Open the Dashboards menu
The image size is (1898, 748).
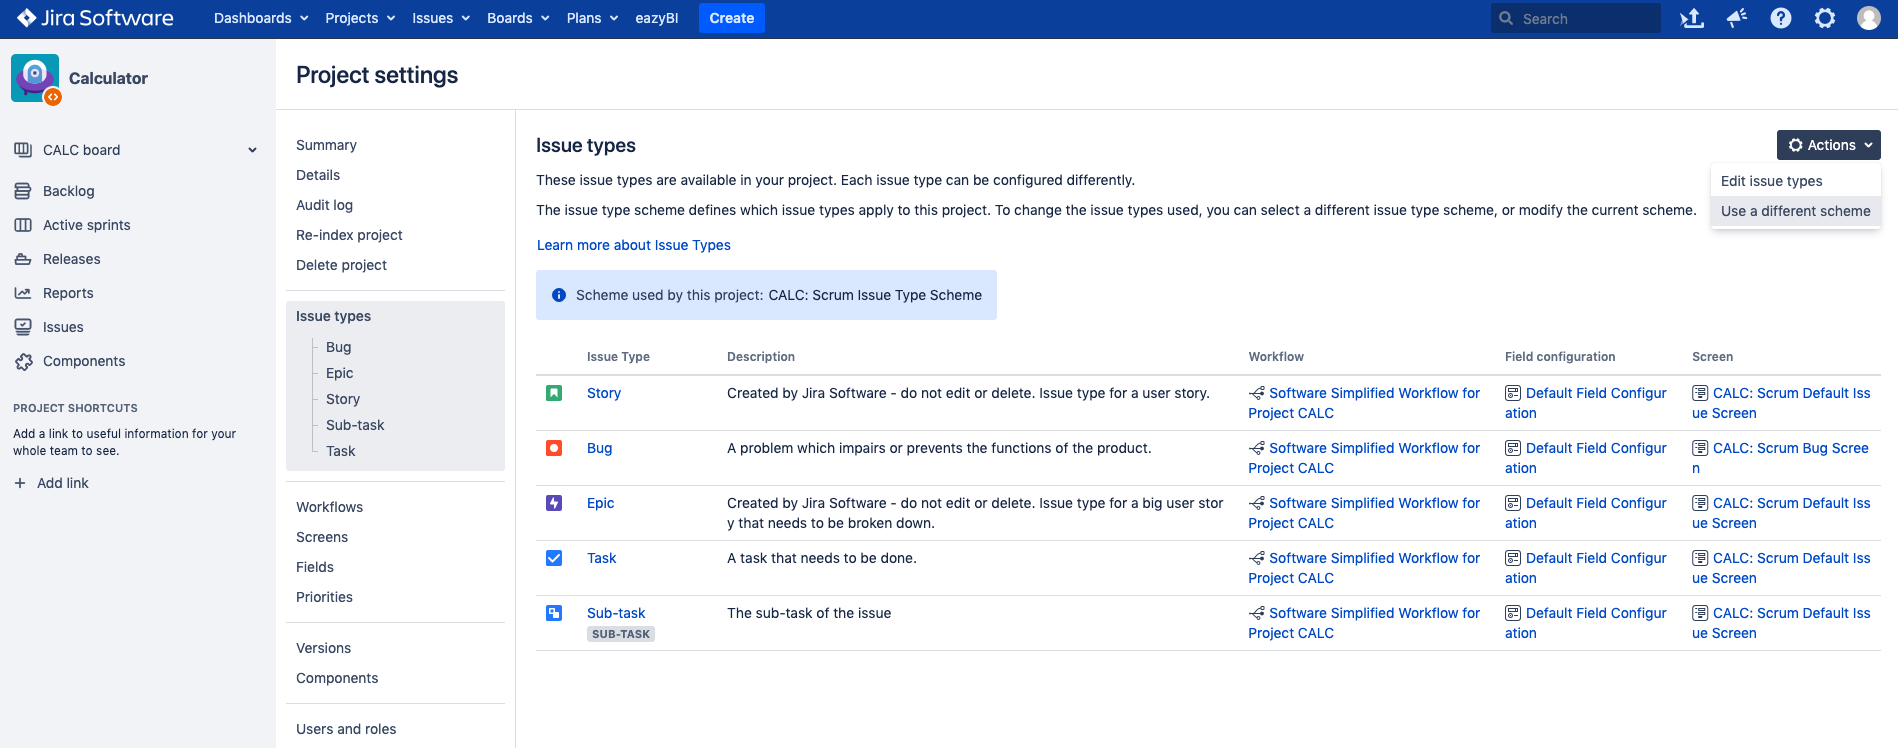coord(261,18)
